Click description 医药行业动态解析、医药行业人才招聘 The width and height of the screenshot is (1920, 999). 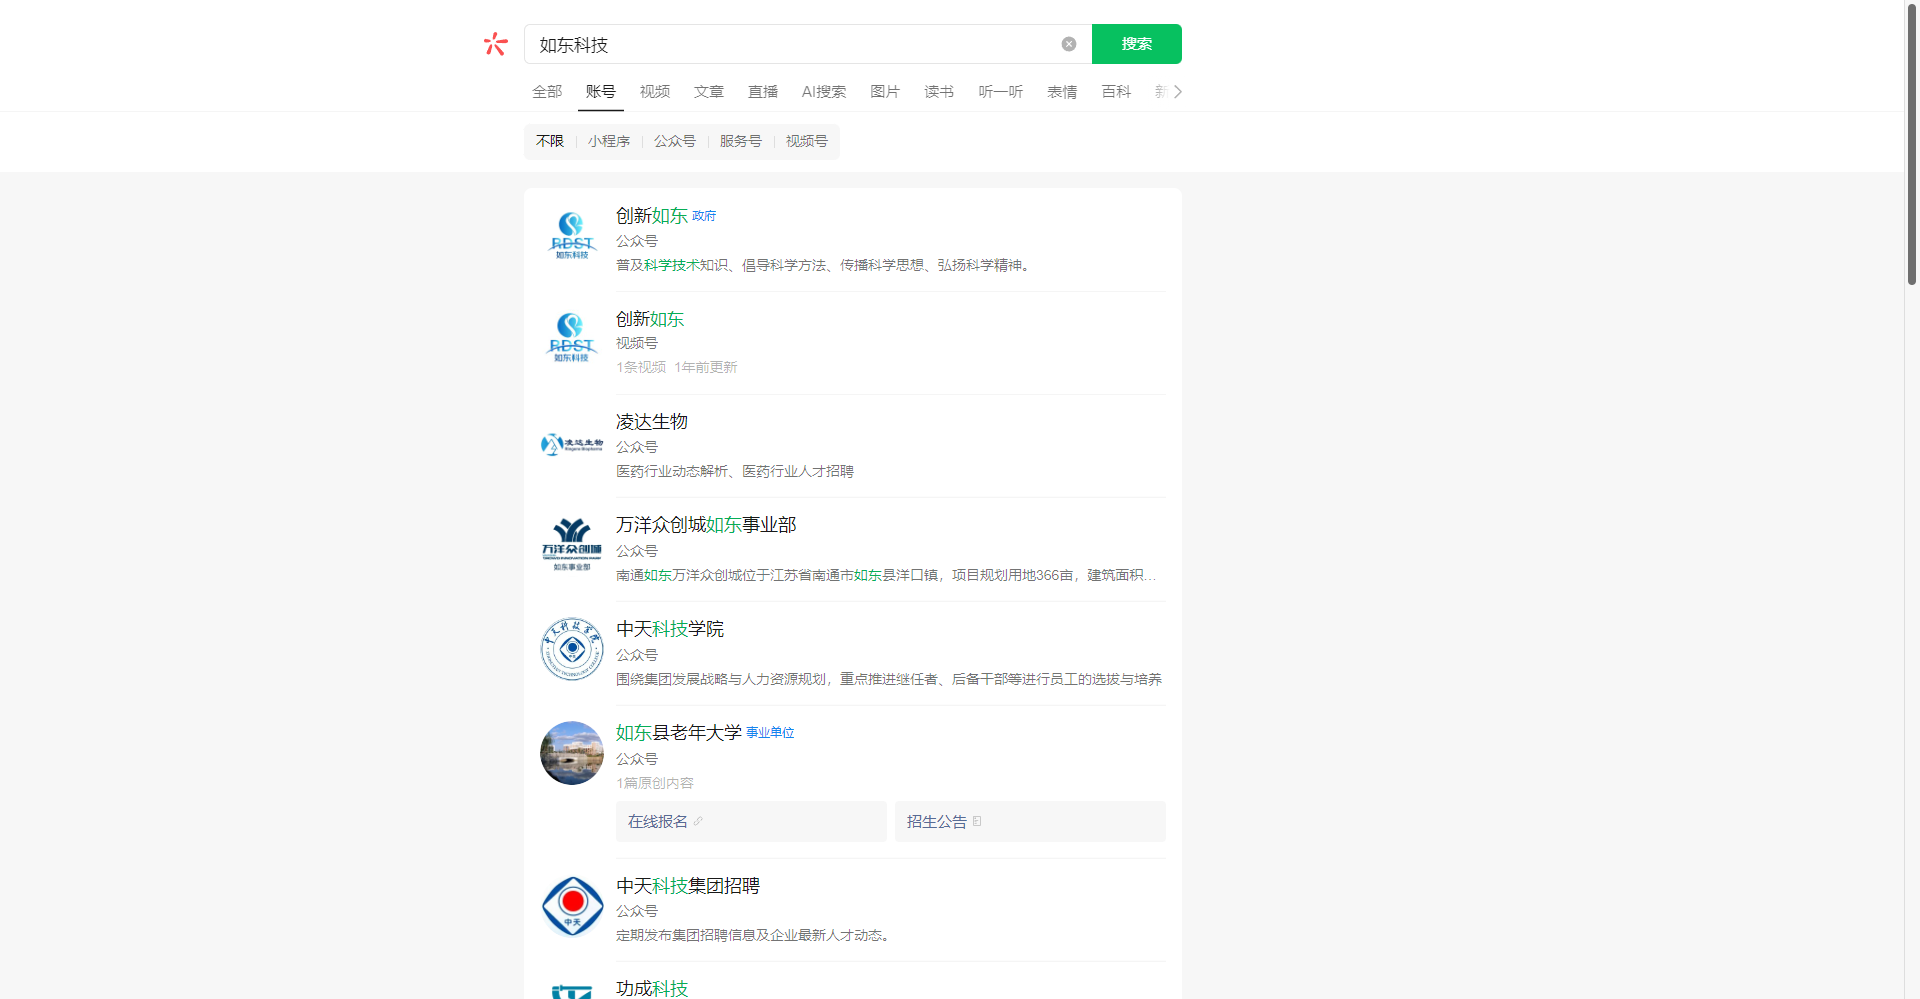(735, 471)
